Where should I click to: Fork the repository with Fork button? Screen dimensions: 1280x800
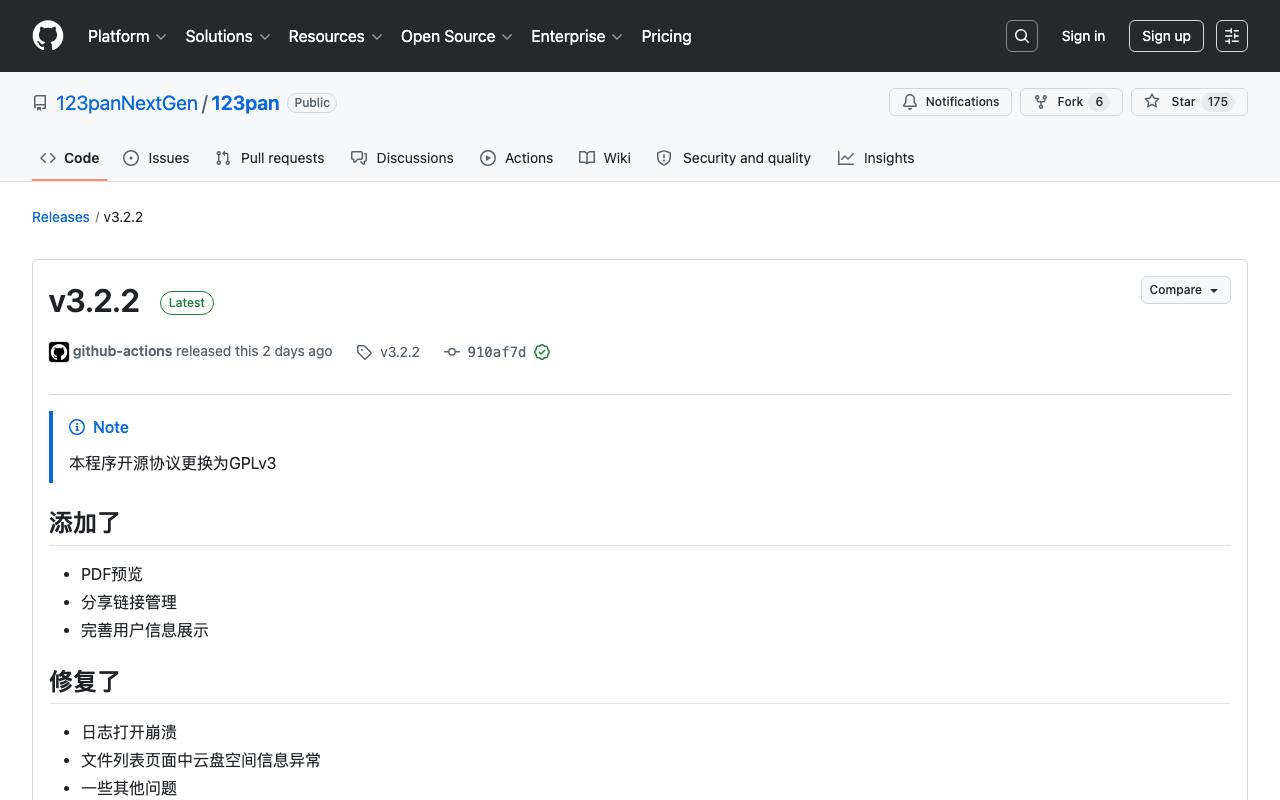pos(1071,102)
